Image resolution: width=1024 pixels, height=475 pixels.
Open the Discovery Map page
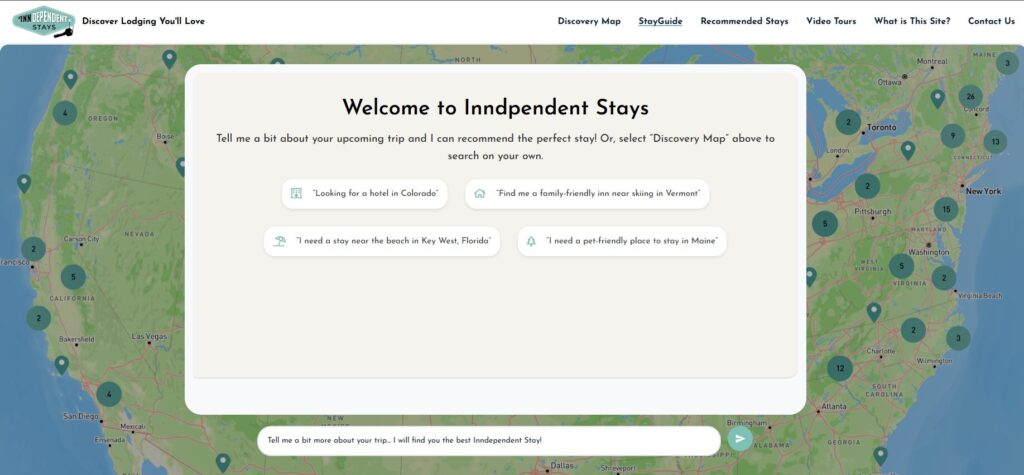coord(589,21)
